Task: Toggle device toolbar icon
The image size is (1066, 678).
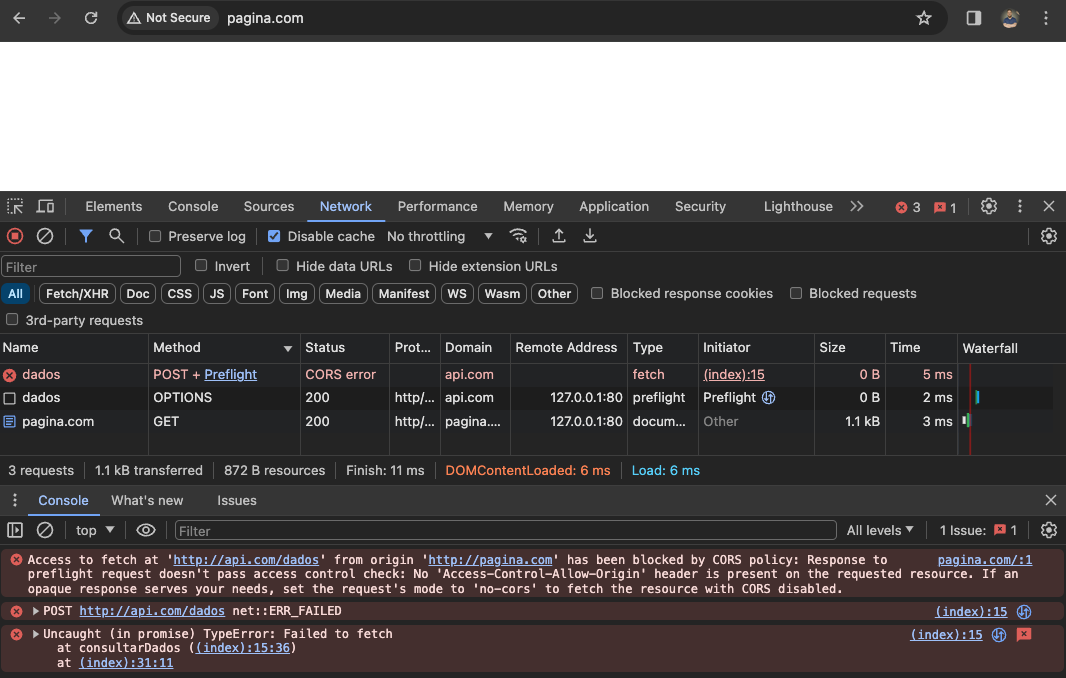Action: pyautogui.click(x=45, y=207)
